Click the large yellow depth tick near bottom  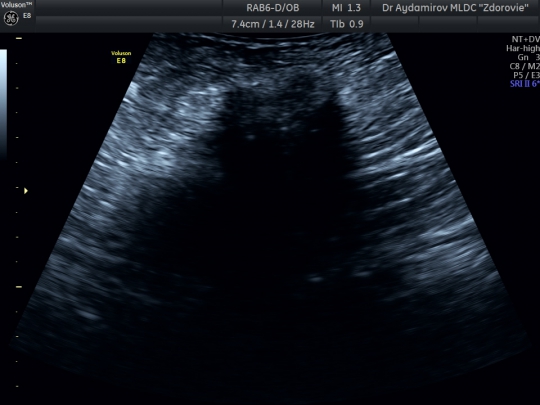[19, 287]
